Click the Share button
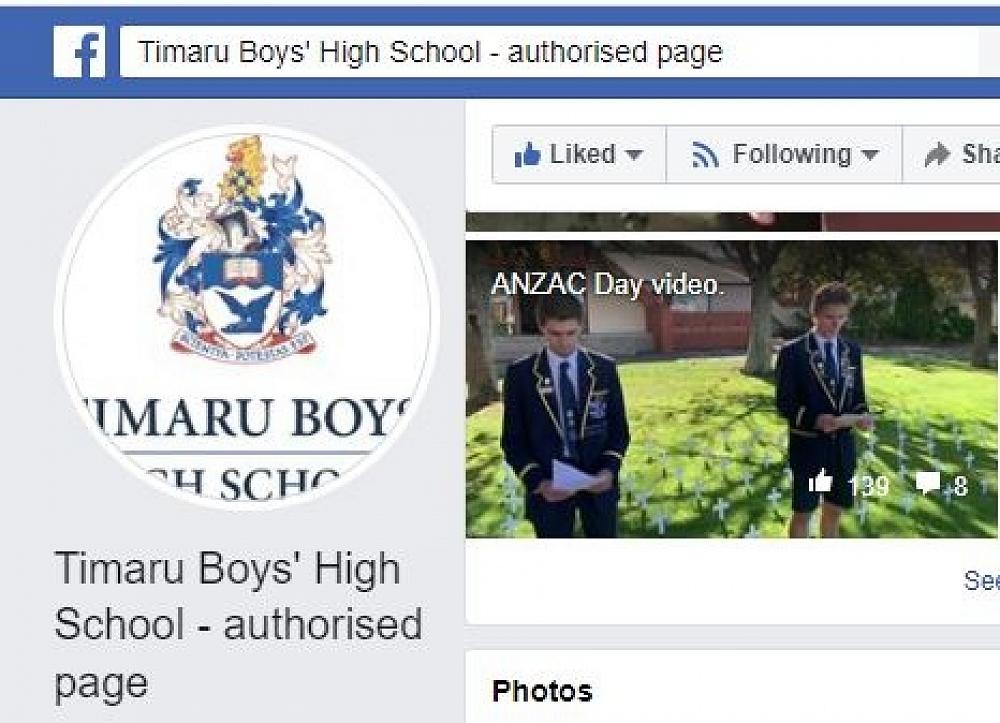 pyautogui.click(x=952, y=154)
